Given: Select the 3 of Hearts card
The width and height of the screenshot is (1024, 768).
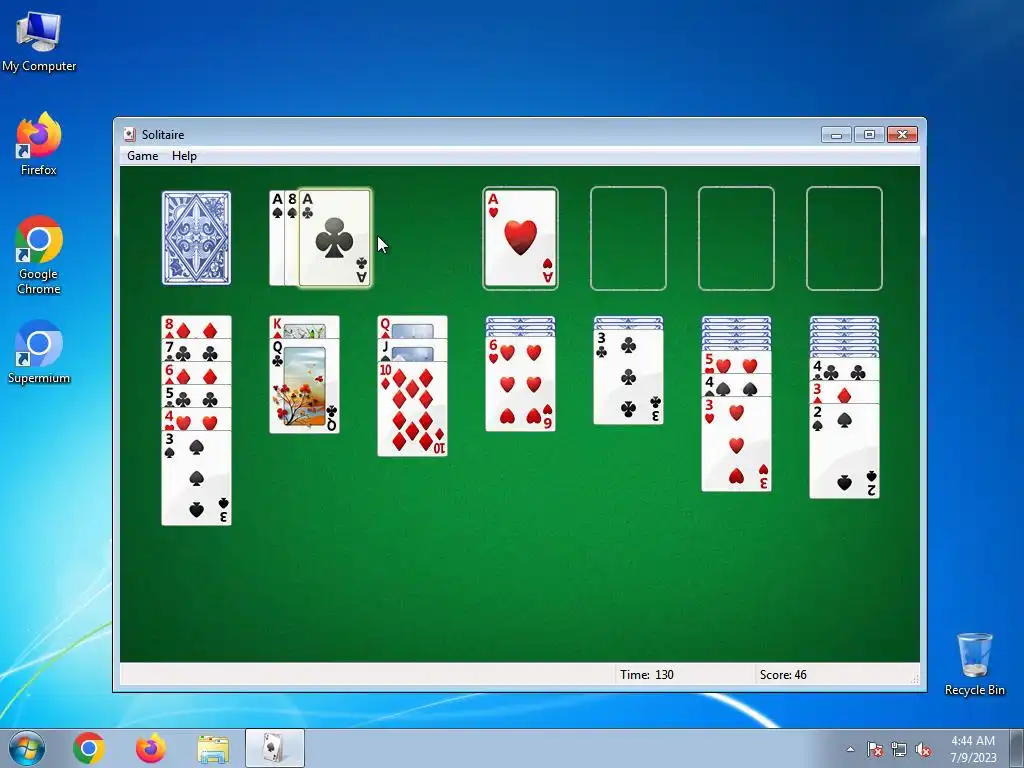Looking at the screenshot, I should pyautogui.click(x=736, y=443).
